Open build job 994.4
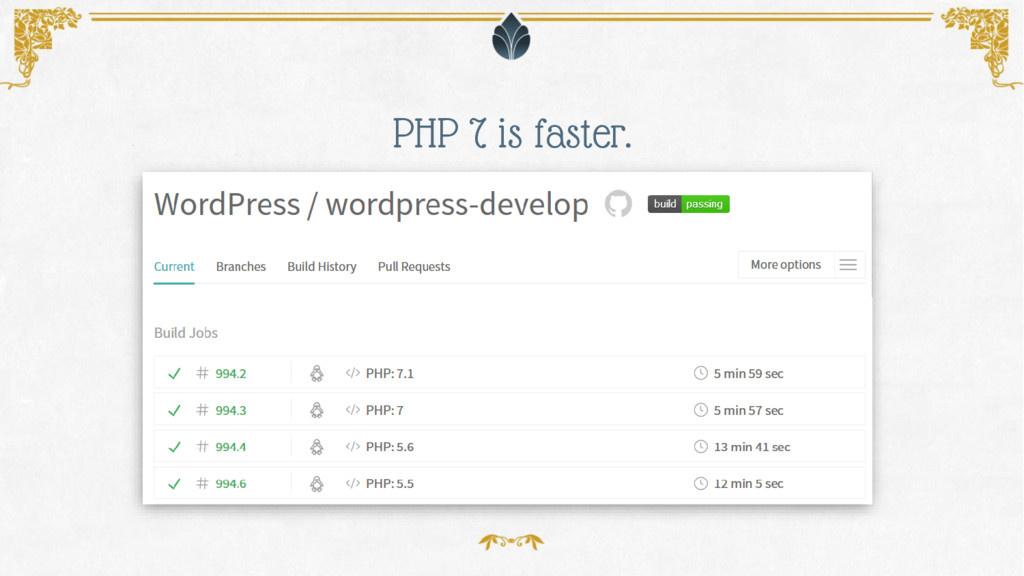Viewport: 1024px width, 576px height. click(x=231, y=447)
